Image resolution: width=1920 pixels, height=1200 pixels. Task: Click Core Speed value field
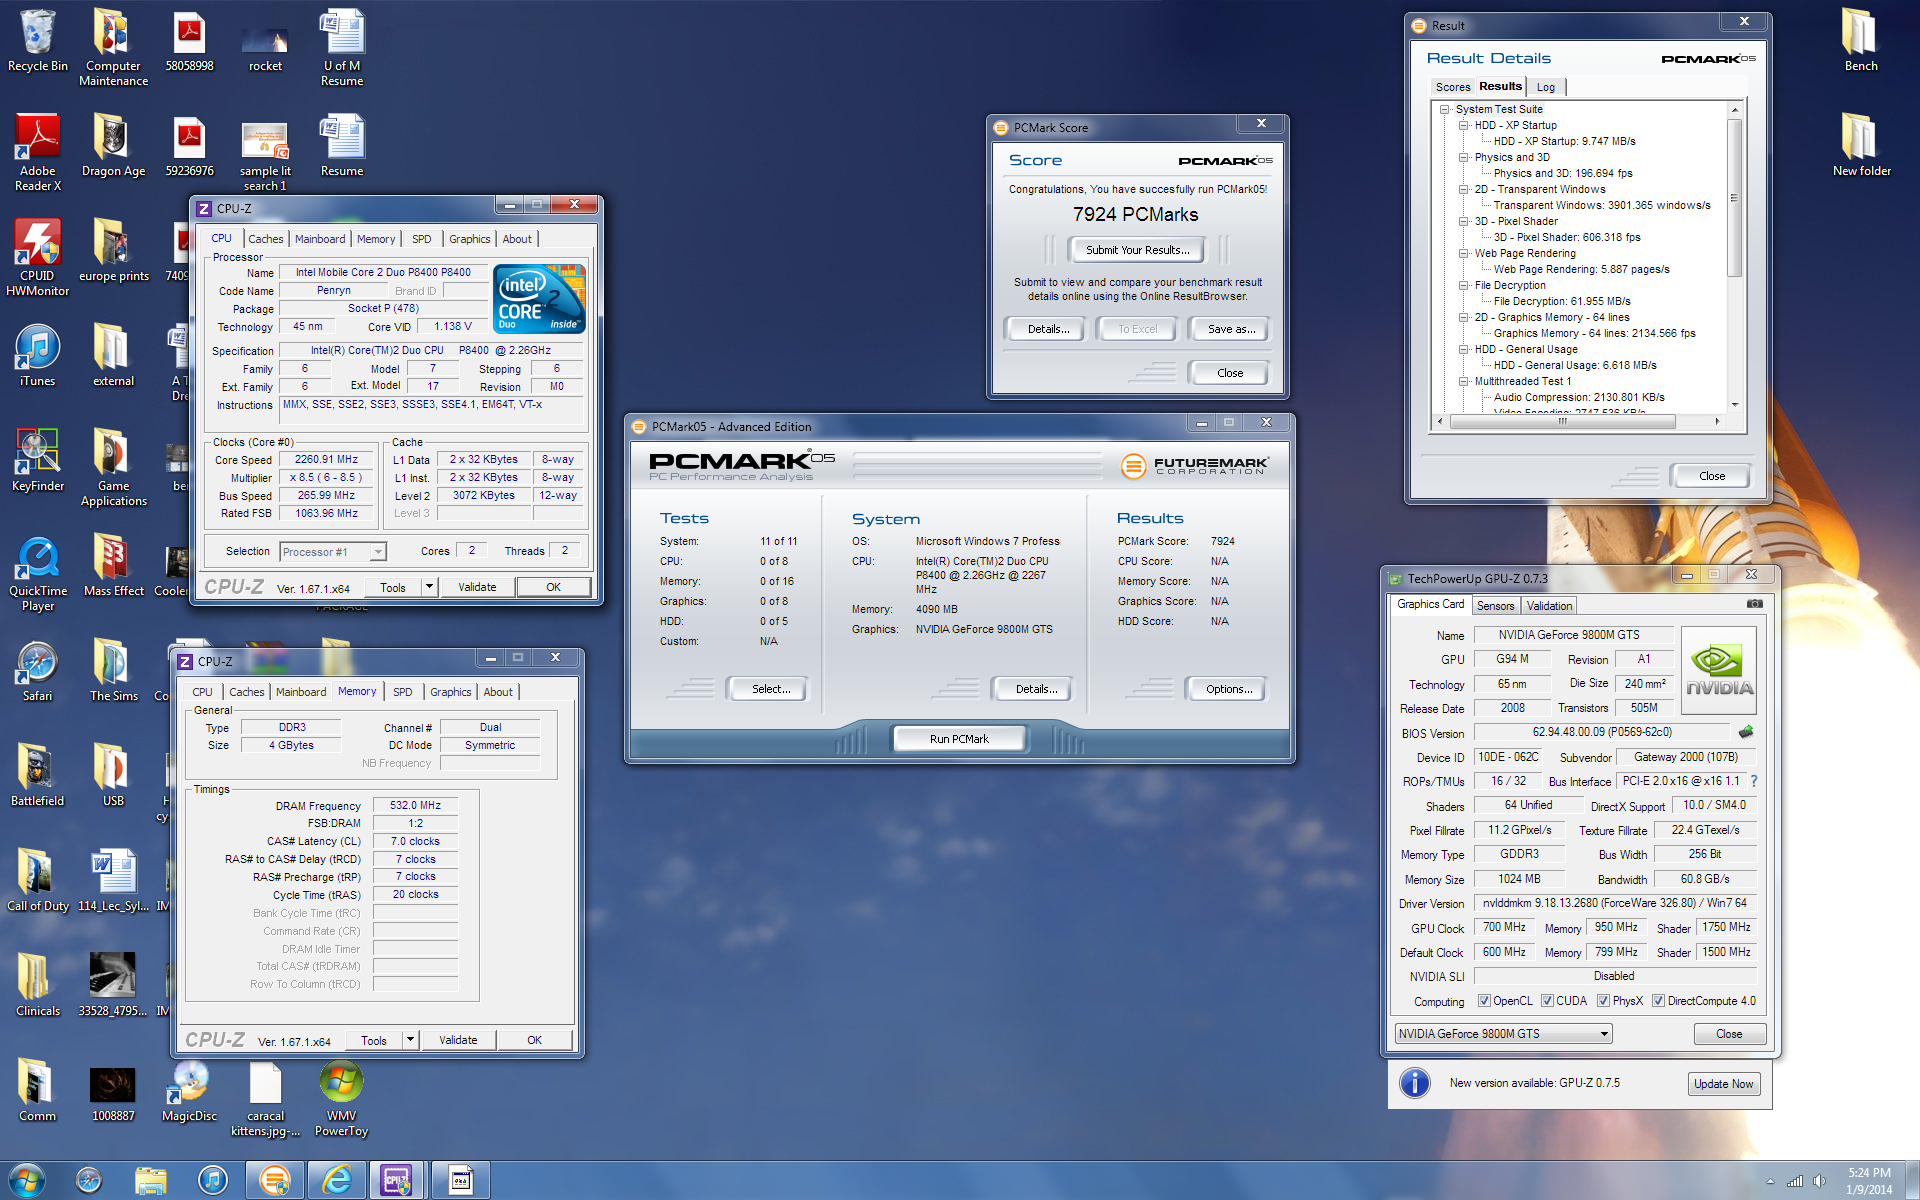[x=326, y=460]
